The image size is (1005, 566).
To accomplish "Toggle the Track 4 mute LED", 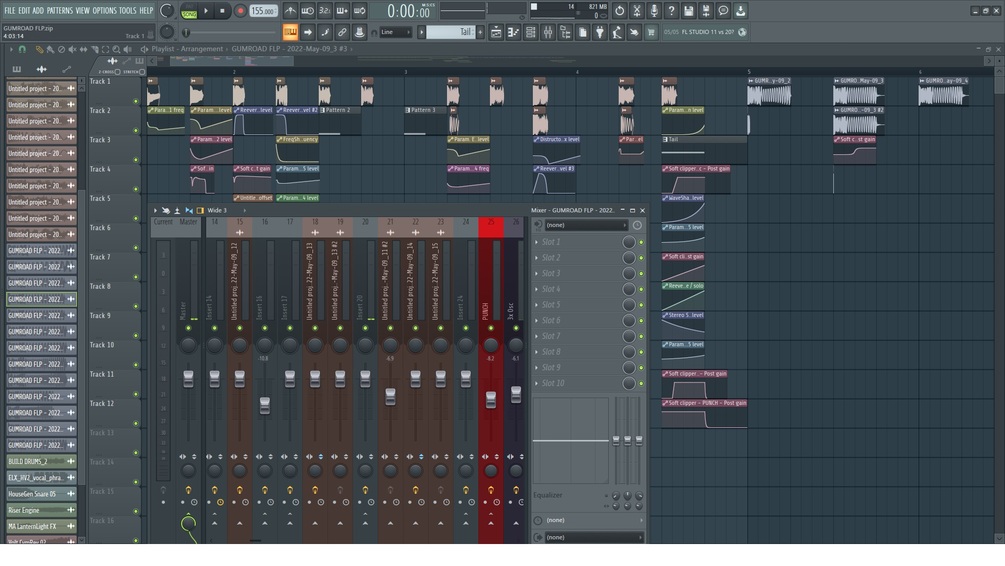I will click(x=136, y=189).
